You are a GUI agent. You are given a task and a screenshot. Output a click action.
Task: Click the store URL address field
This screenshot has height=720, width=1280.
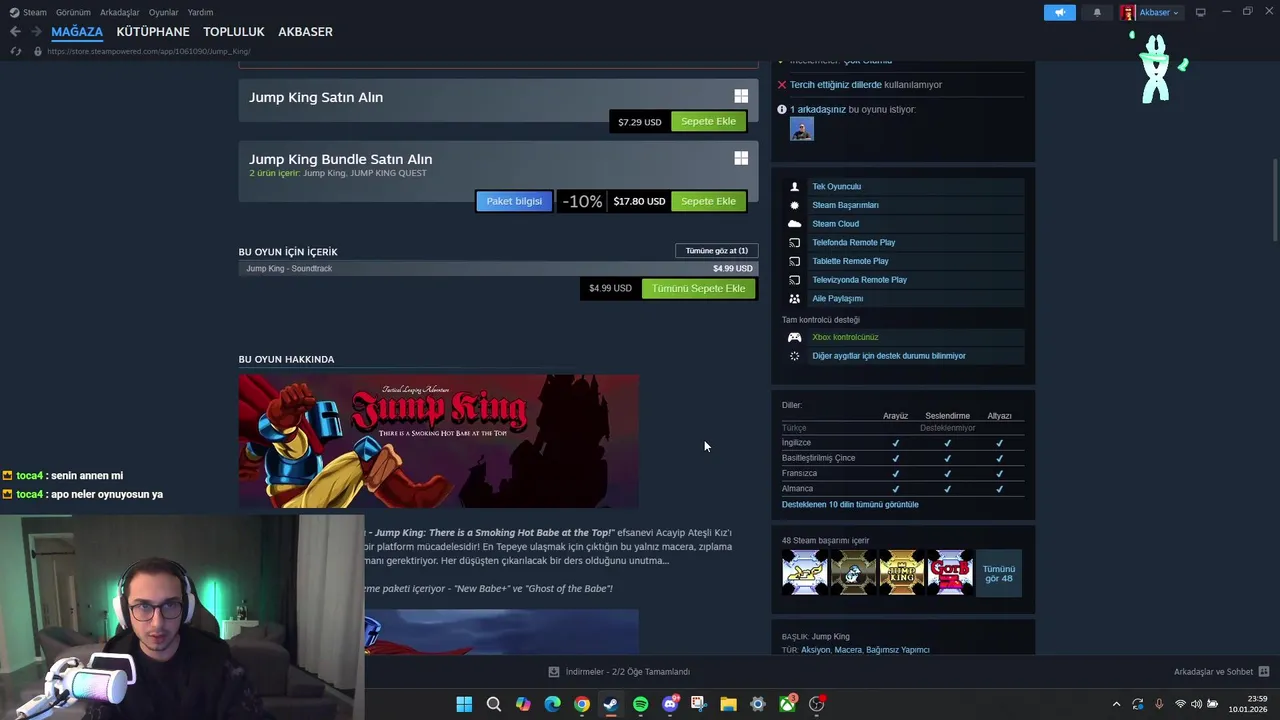tap(148, 51)
